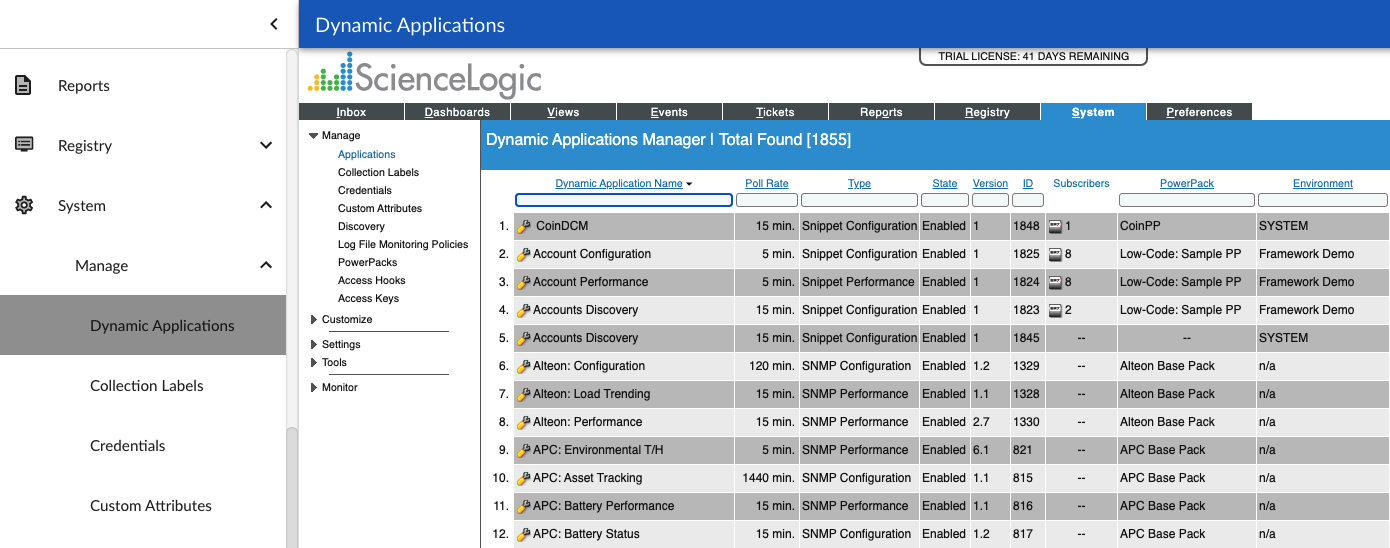The image size is (1390, 548).
Task: Click the ScienceLogic logo
Action: pos(424,76)
